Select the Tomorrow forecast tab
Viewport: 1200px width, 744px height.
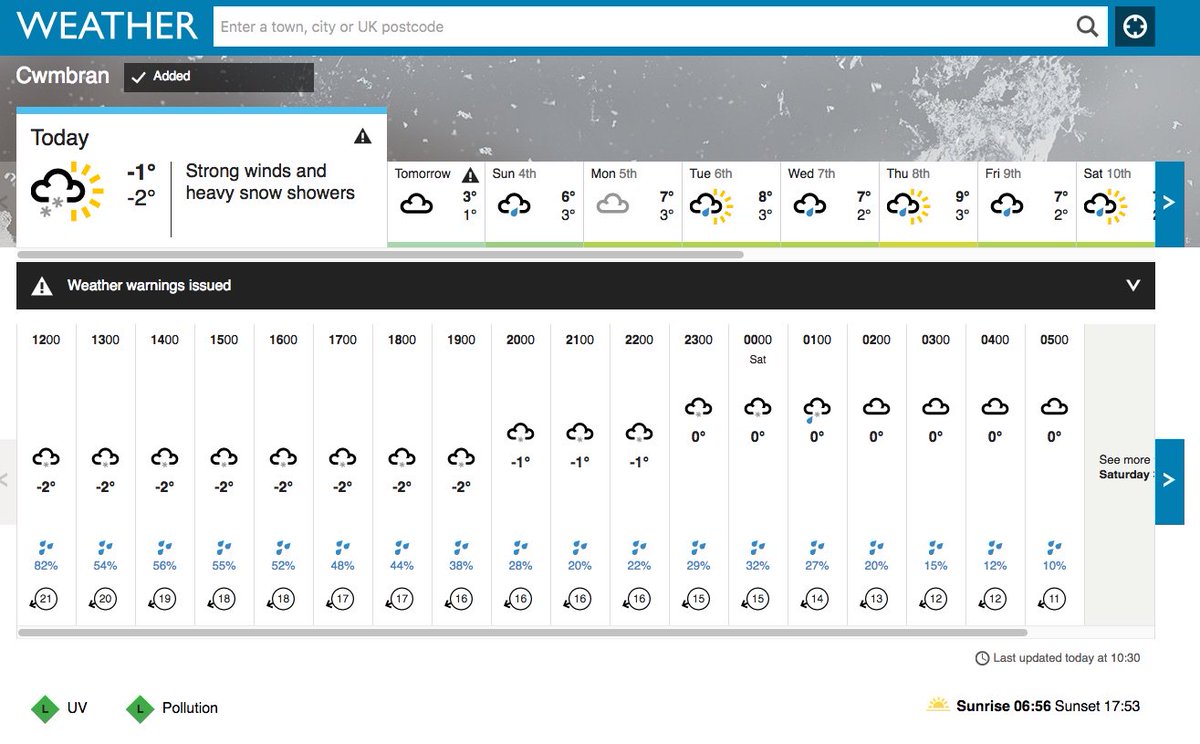(435, 203)
